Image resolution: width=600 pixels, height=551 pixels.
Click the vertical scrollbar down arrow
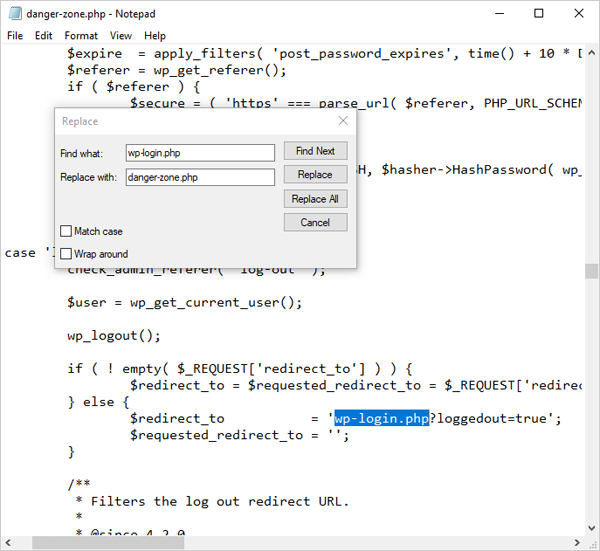[x=592, y=528]
